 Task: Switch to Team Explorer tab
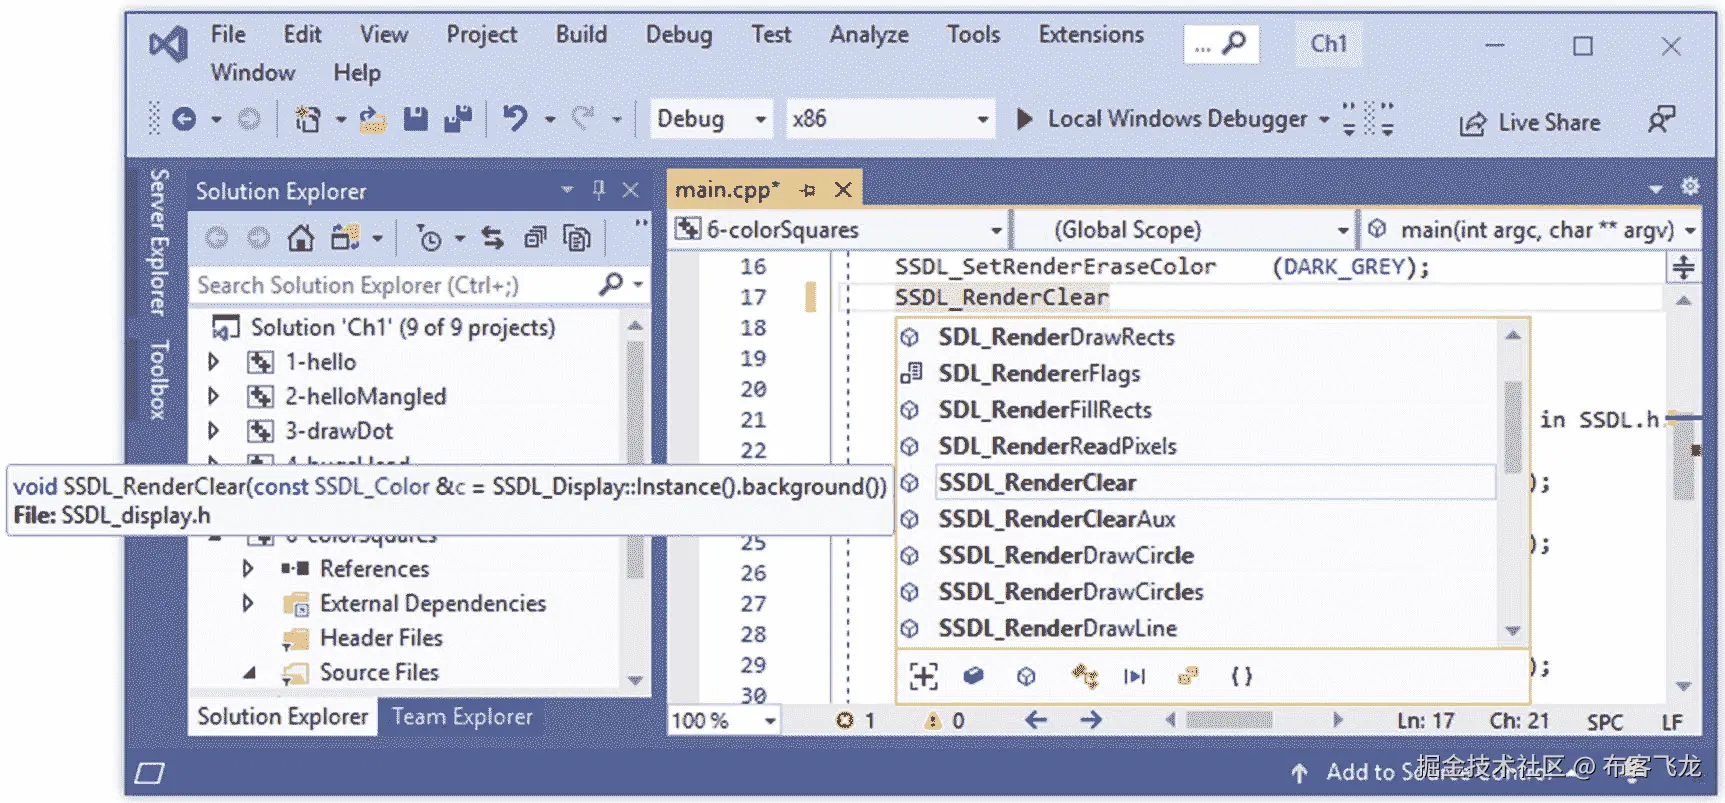click(x=462, y=717)
